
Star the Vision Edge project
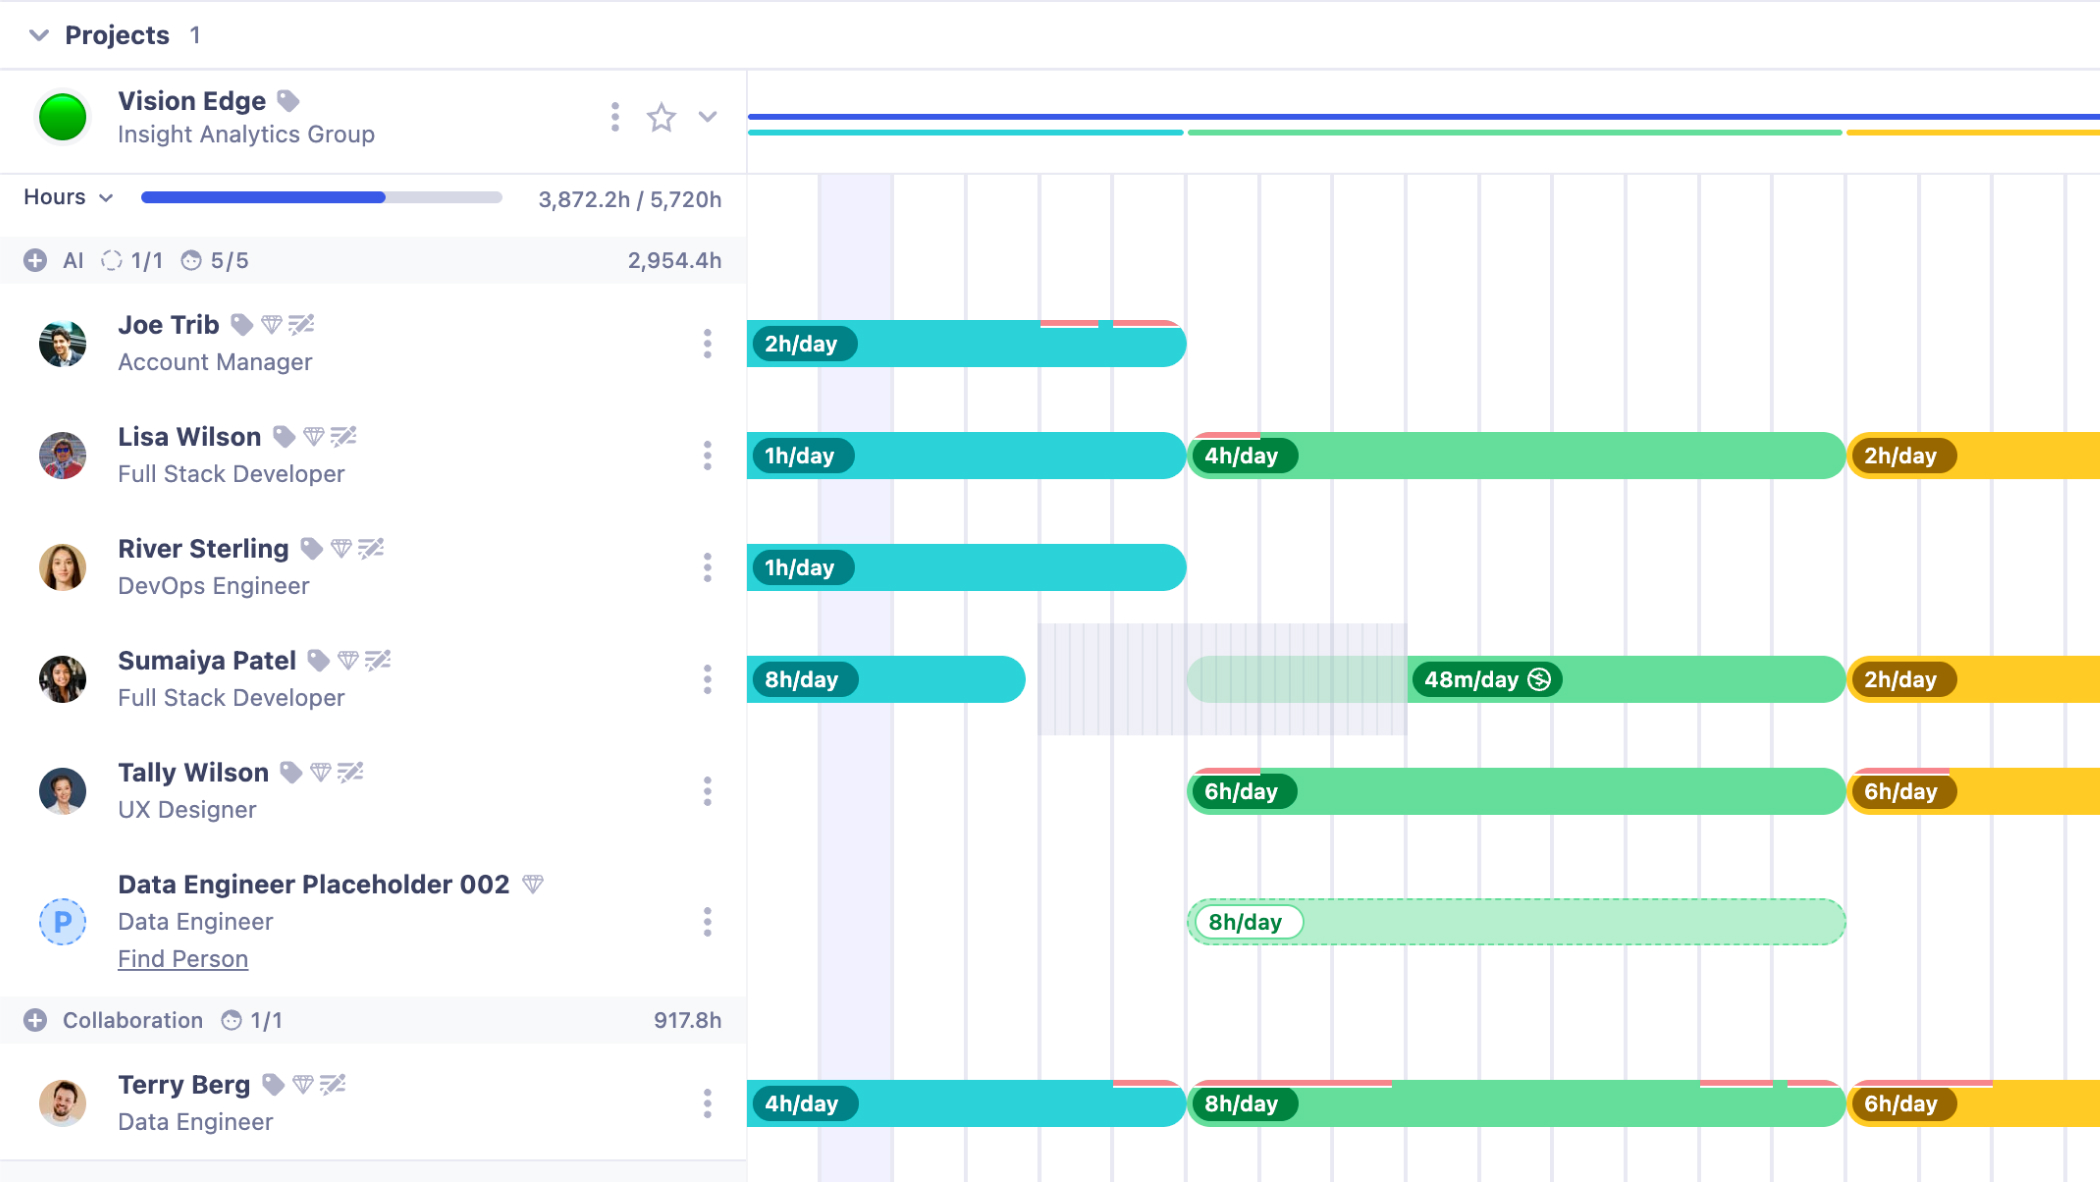coord(661,117)
